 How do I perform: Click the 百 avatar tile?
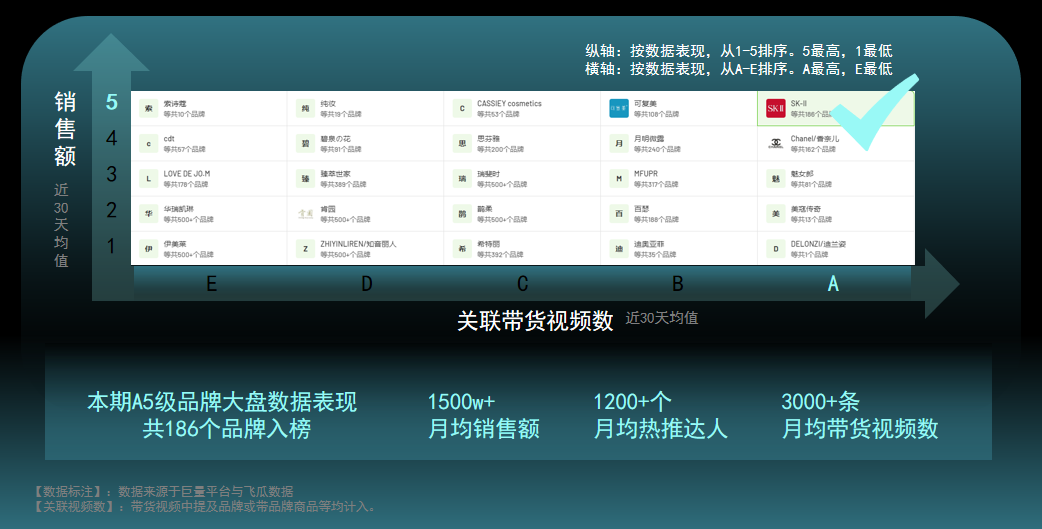tap(619, 214)
